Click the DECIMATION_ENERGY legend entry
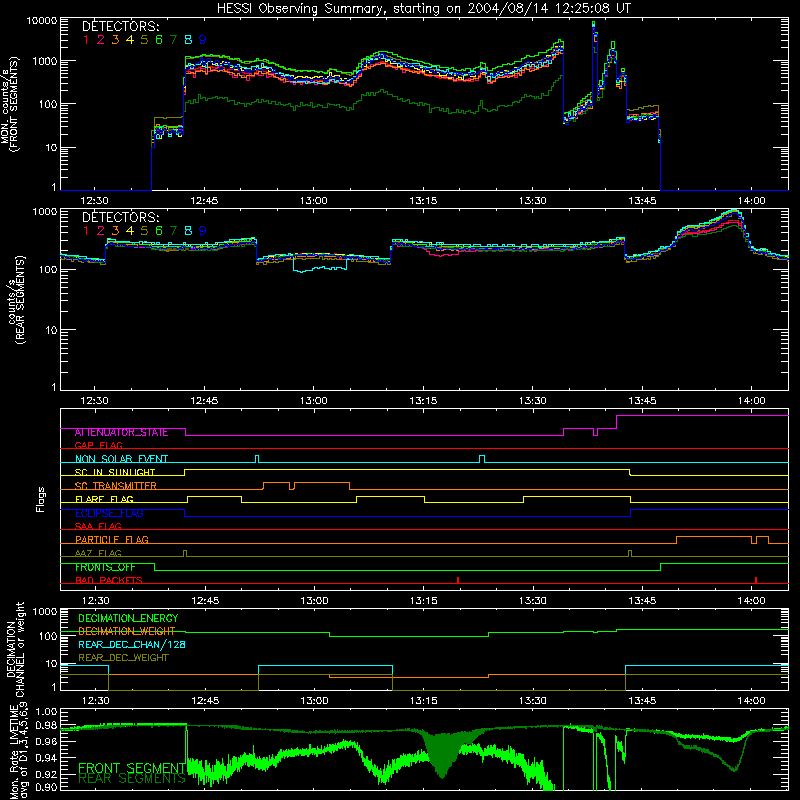The height and width of the screenshot is (800, 800). tap(128, 618)
